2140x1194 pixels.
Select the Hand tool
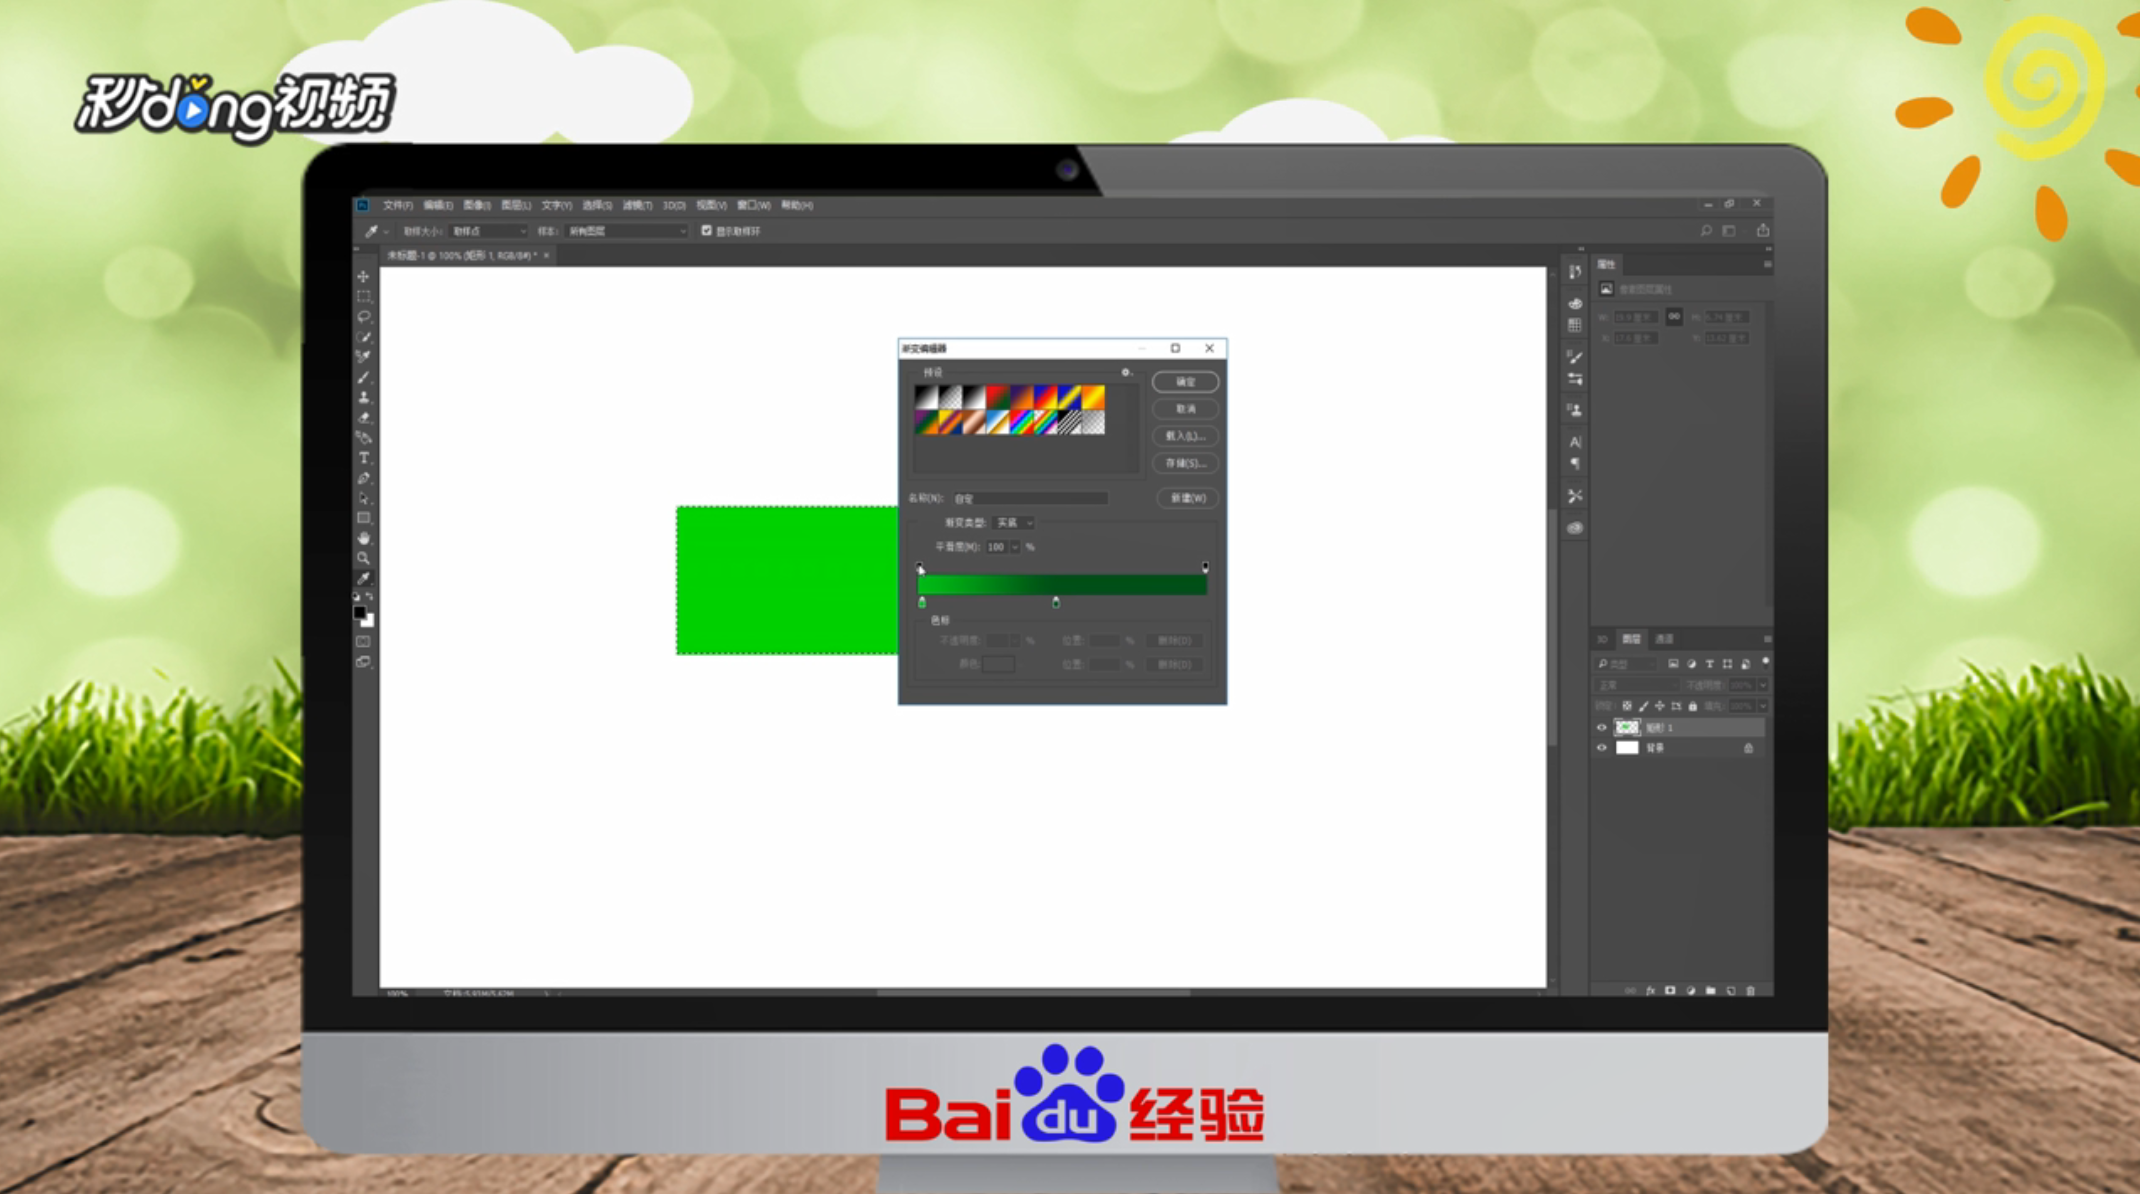[x=363, y=538]
